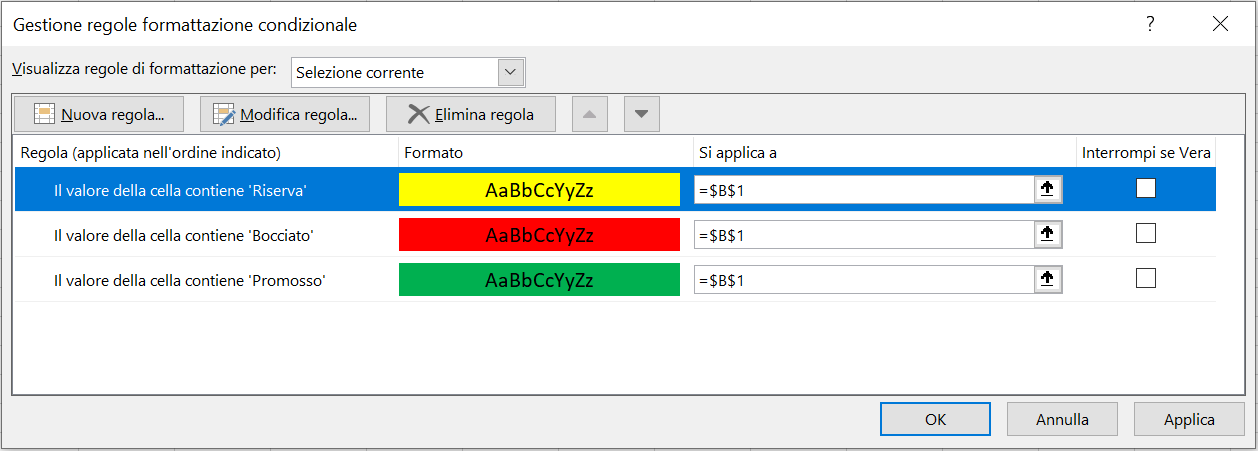Edit the range field for 'Riserva' rule

(864, 190)
